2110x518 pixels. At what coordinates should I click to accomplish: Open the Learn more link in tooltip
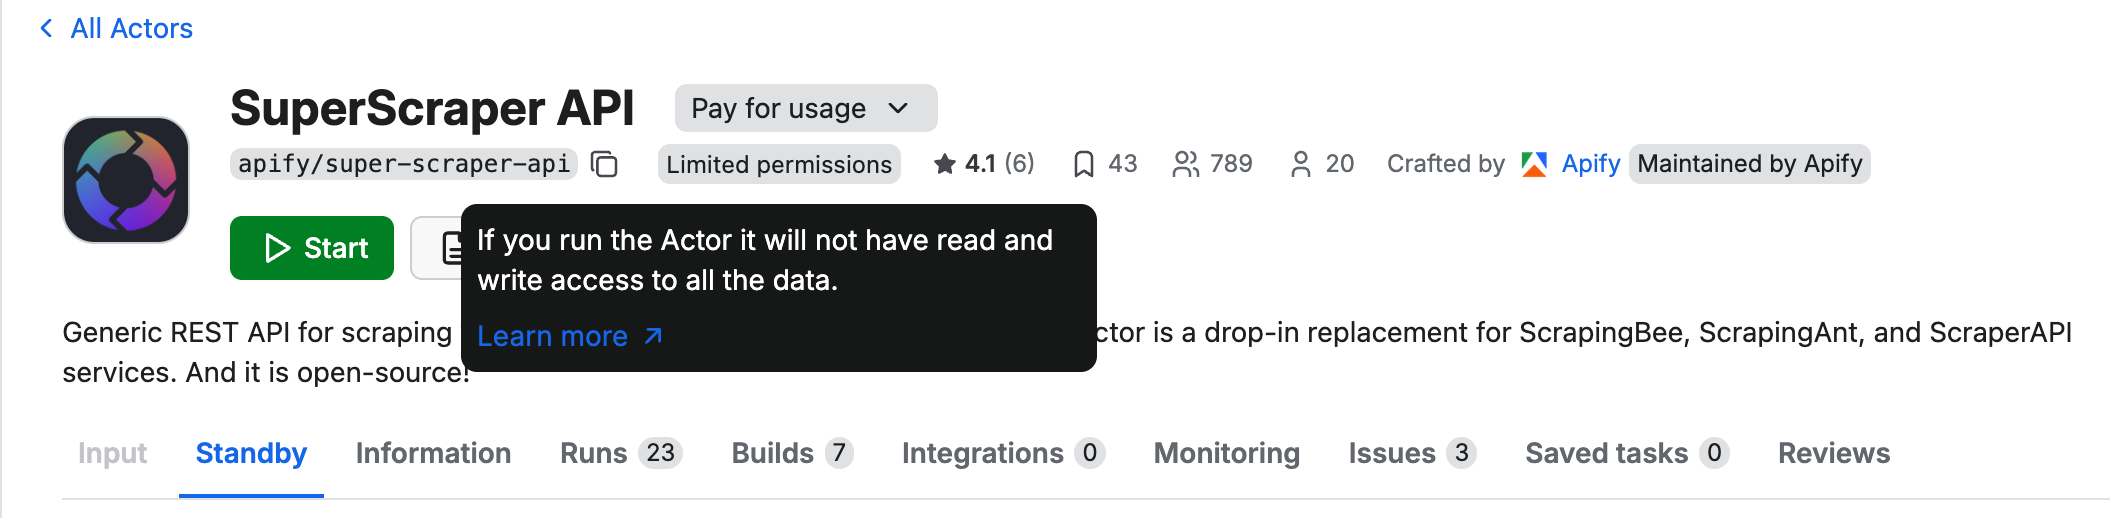pos(569,336)
